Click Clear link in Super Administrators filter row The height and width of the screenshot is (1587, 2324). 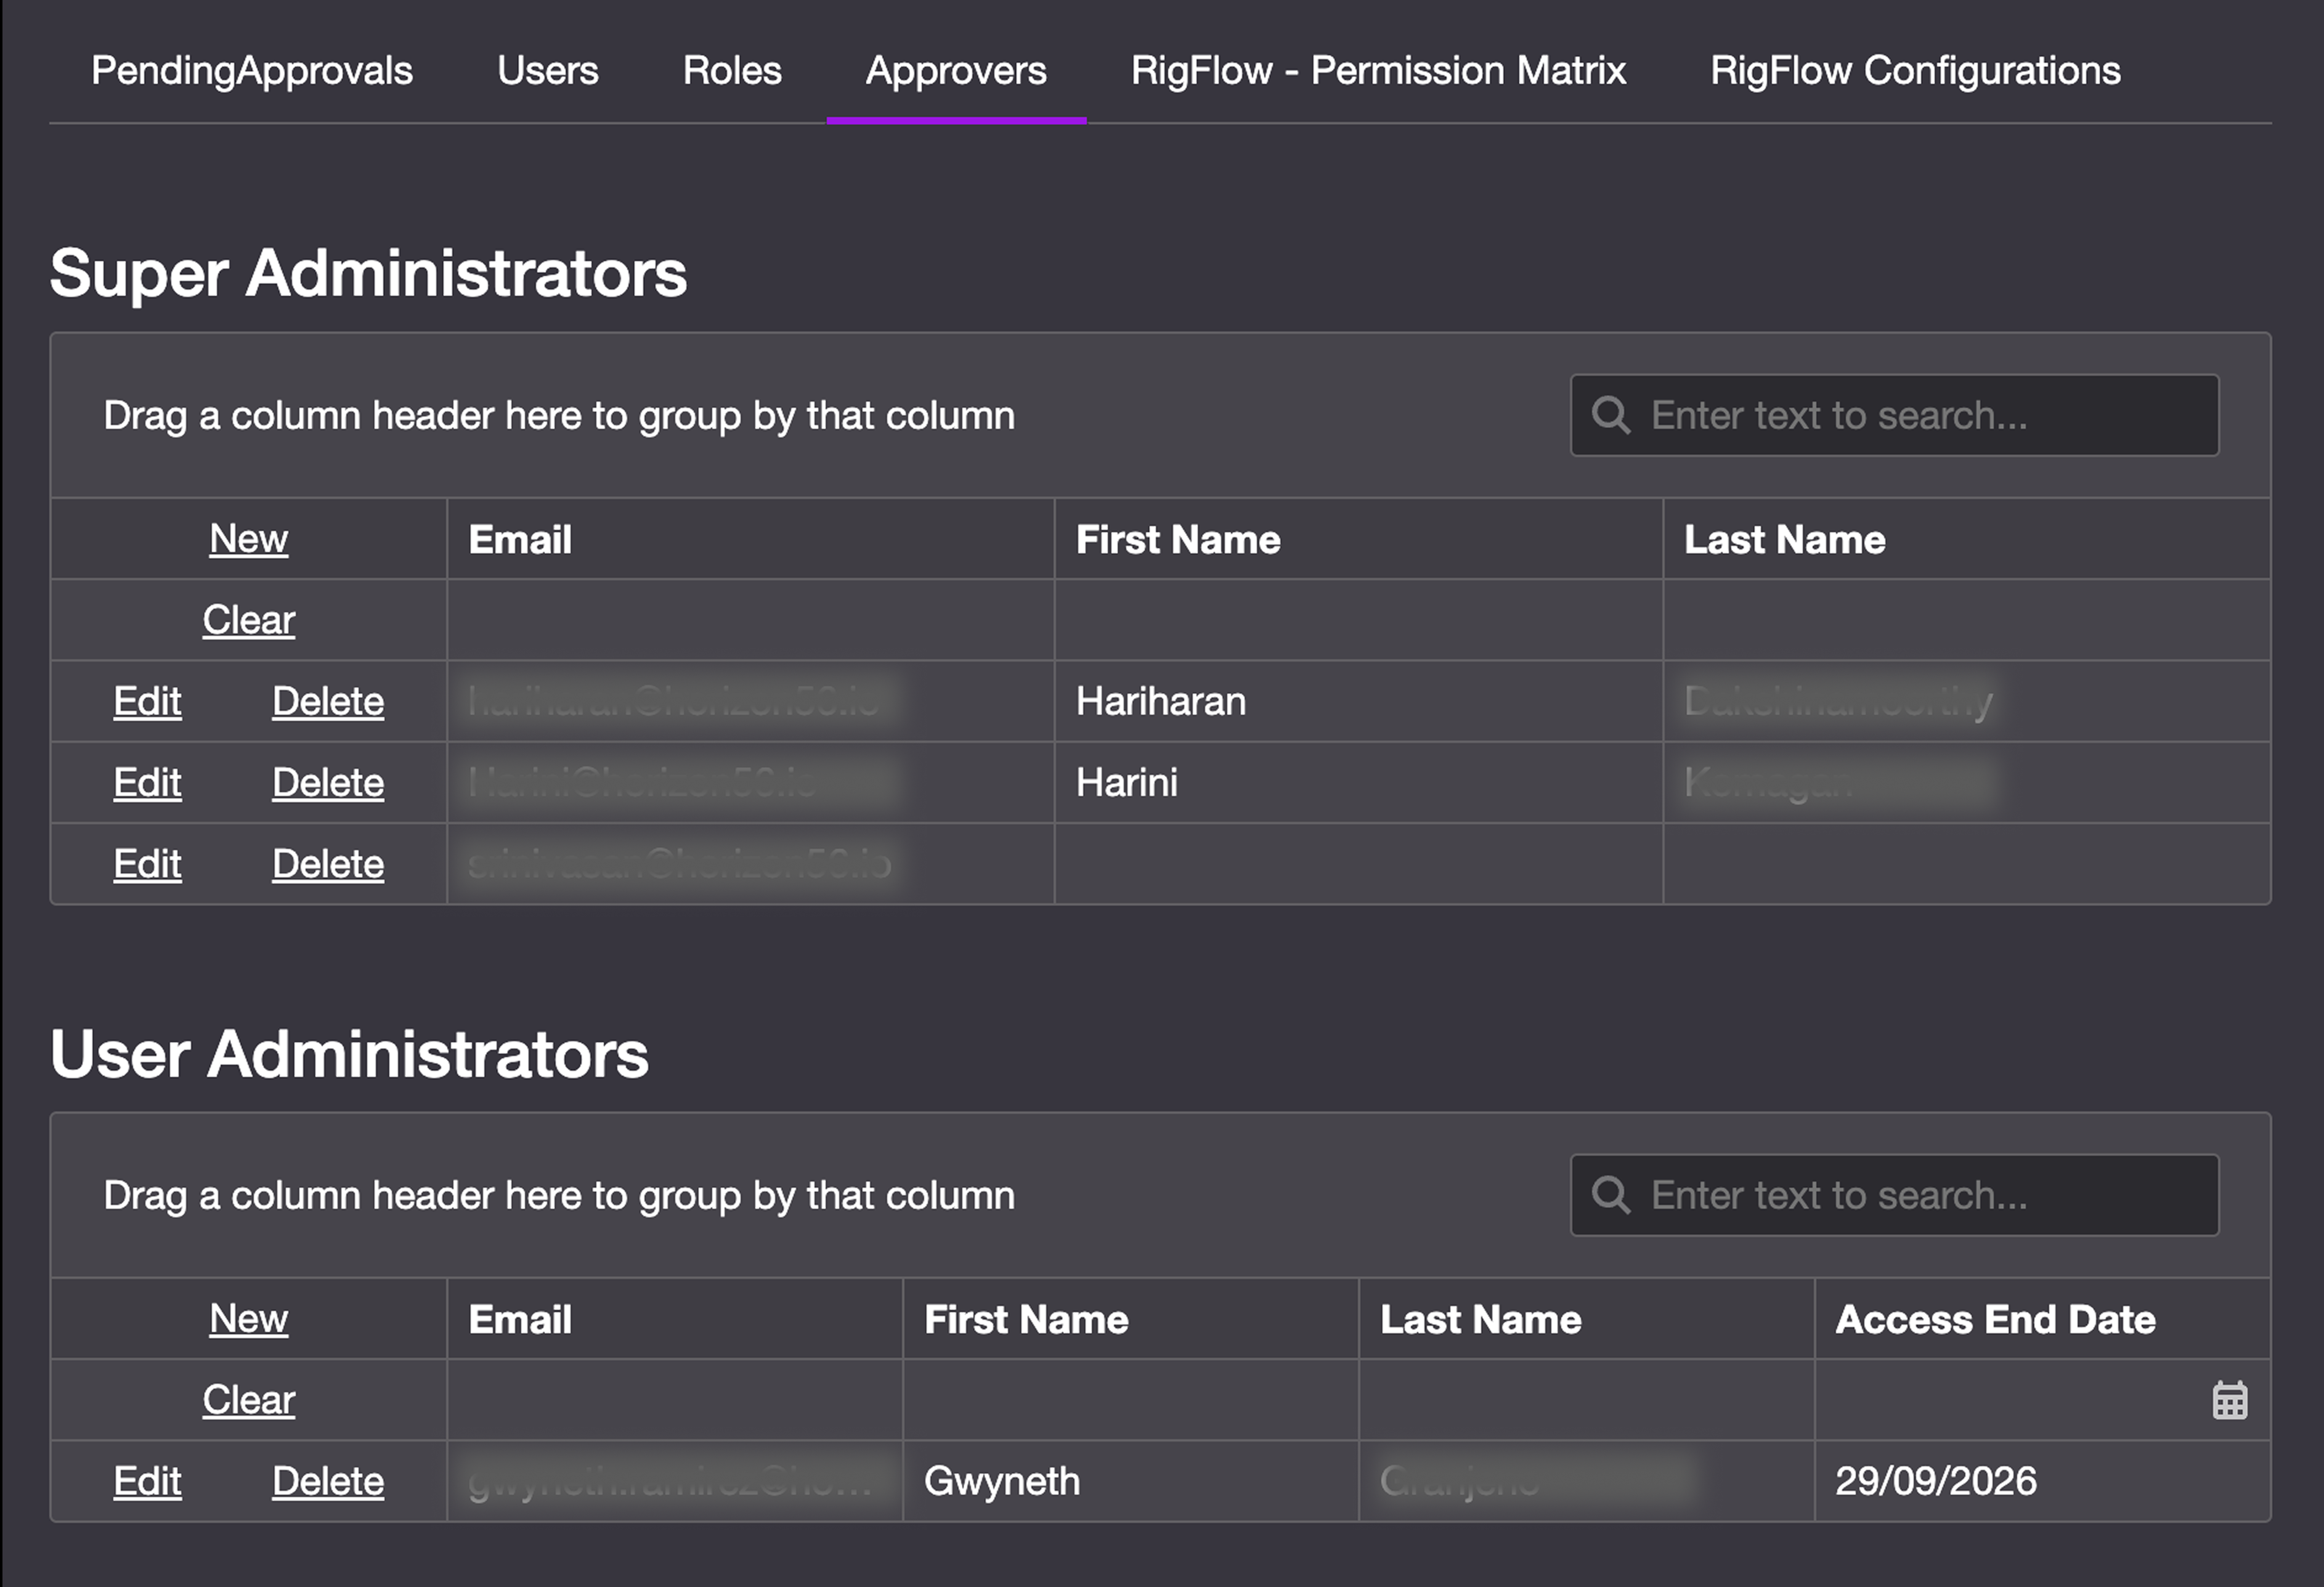pos(248,620)
